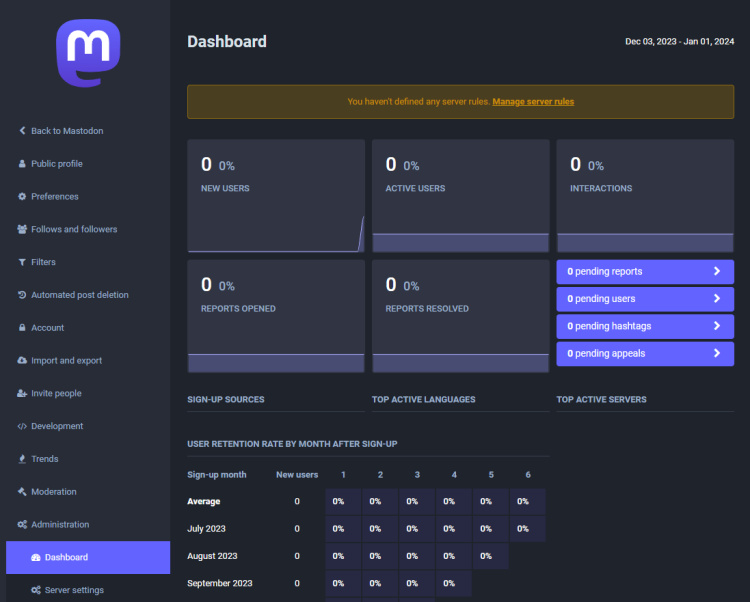Click the Back to Mastodon chevron icon
Viewport: 750px width, 602px height.
(x=22, y=131)
